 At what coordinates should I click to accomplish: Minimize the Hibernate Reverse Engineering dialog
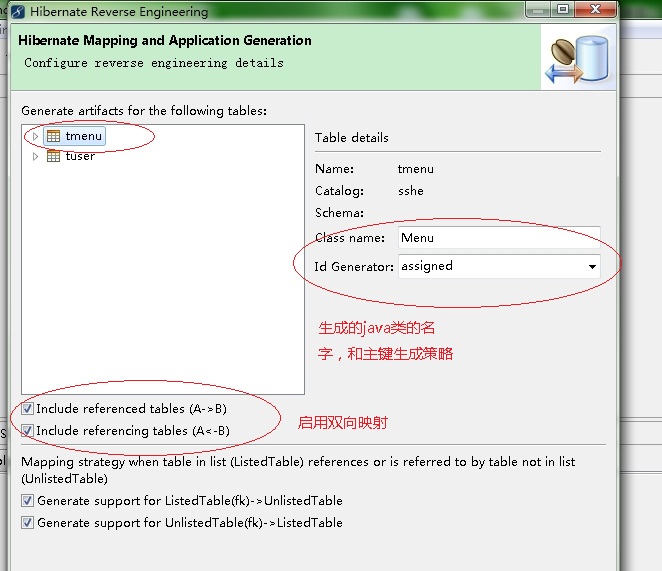click(x=538, y=9)
